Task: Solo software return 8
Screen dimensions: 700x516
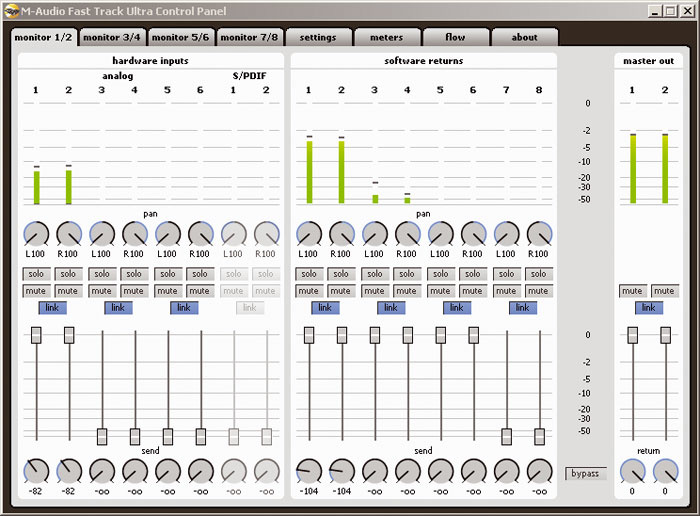Action: (x=539, y=274)
